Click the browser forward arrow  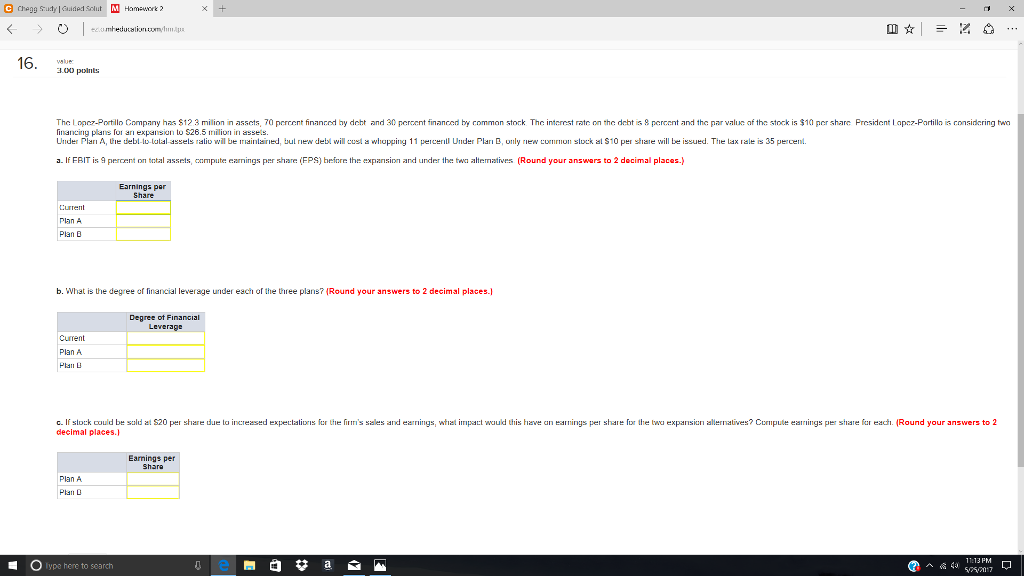(38, 29)
